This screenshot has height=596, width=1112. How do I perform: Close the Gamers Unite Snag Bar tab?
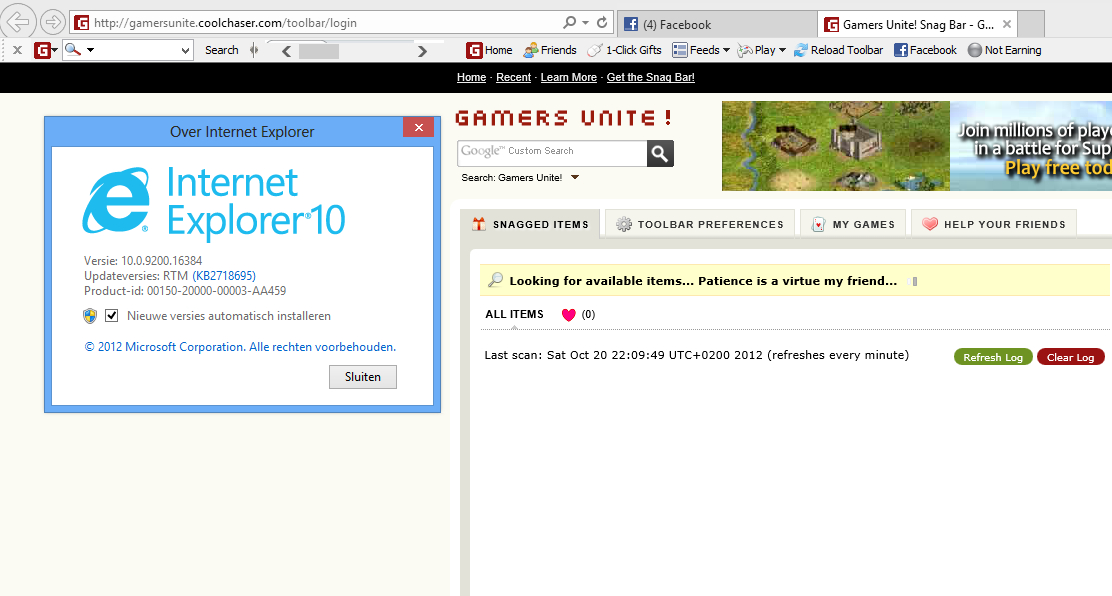(1006, 25)
